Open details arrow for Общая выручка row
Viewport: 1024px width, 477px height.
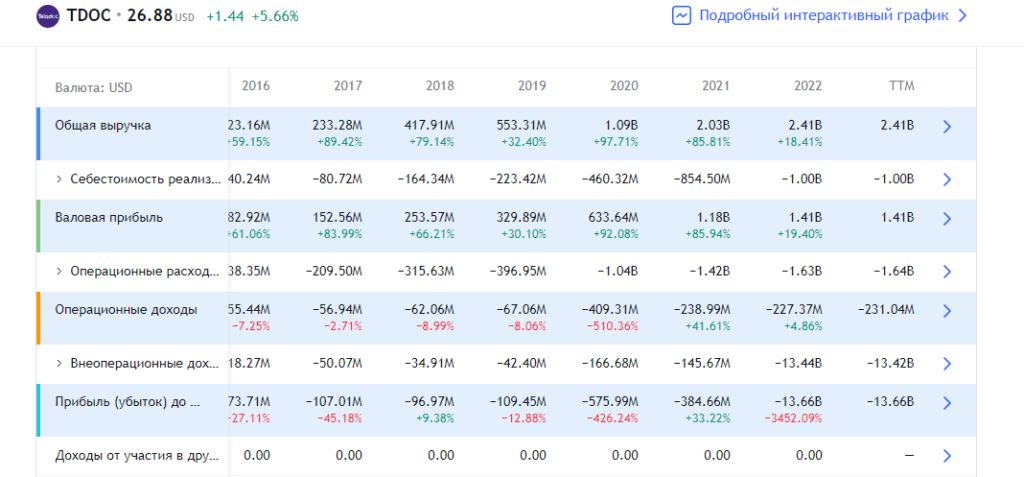pos(947,127)
